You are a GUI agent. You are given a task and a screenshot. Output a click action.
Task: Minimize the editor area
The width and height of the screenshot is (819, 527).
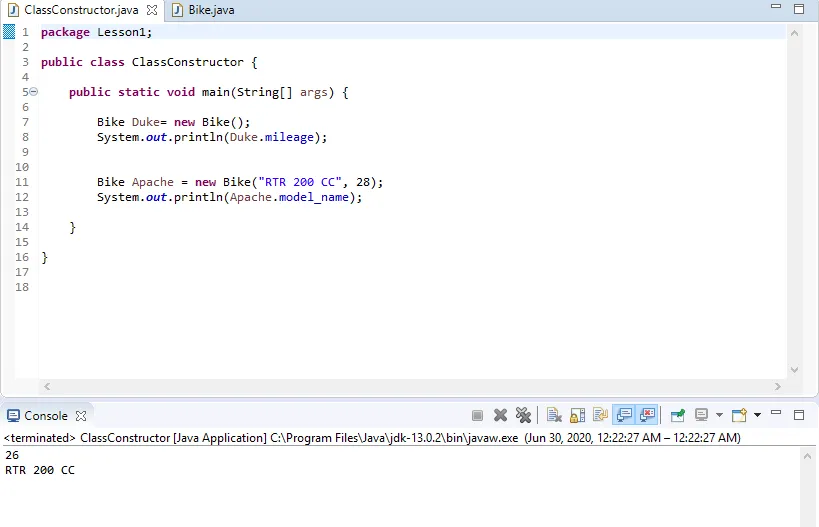click(776, 7)
